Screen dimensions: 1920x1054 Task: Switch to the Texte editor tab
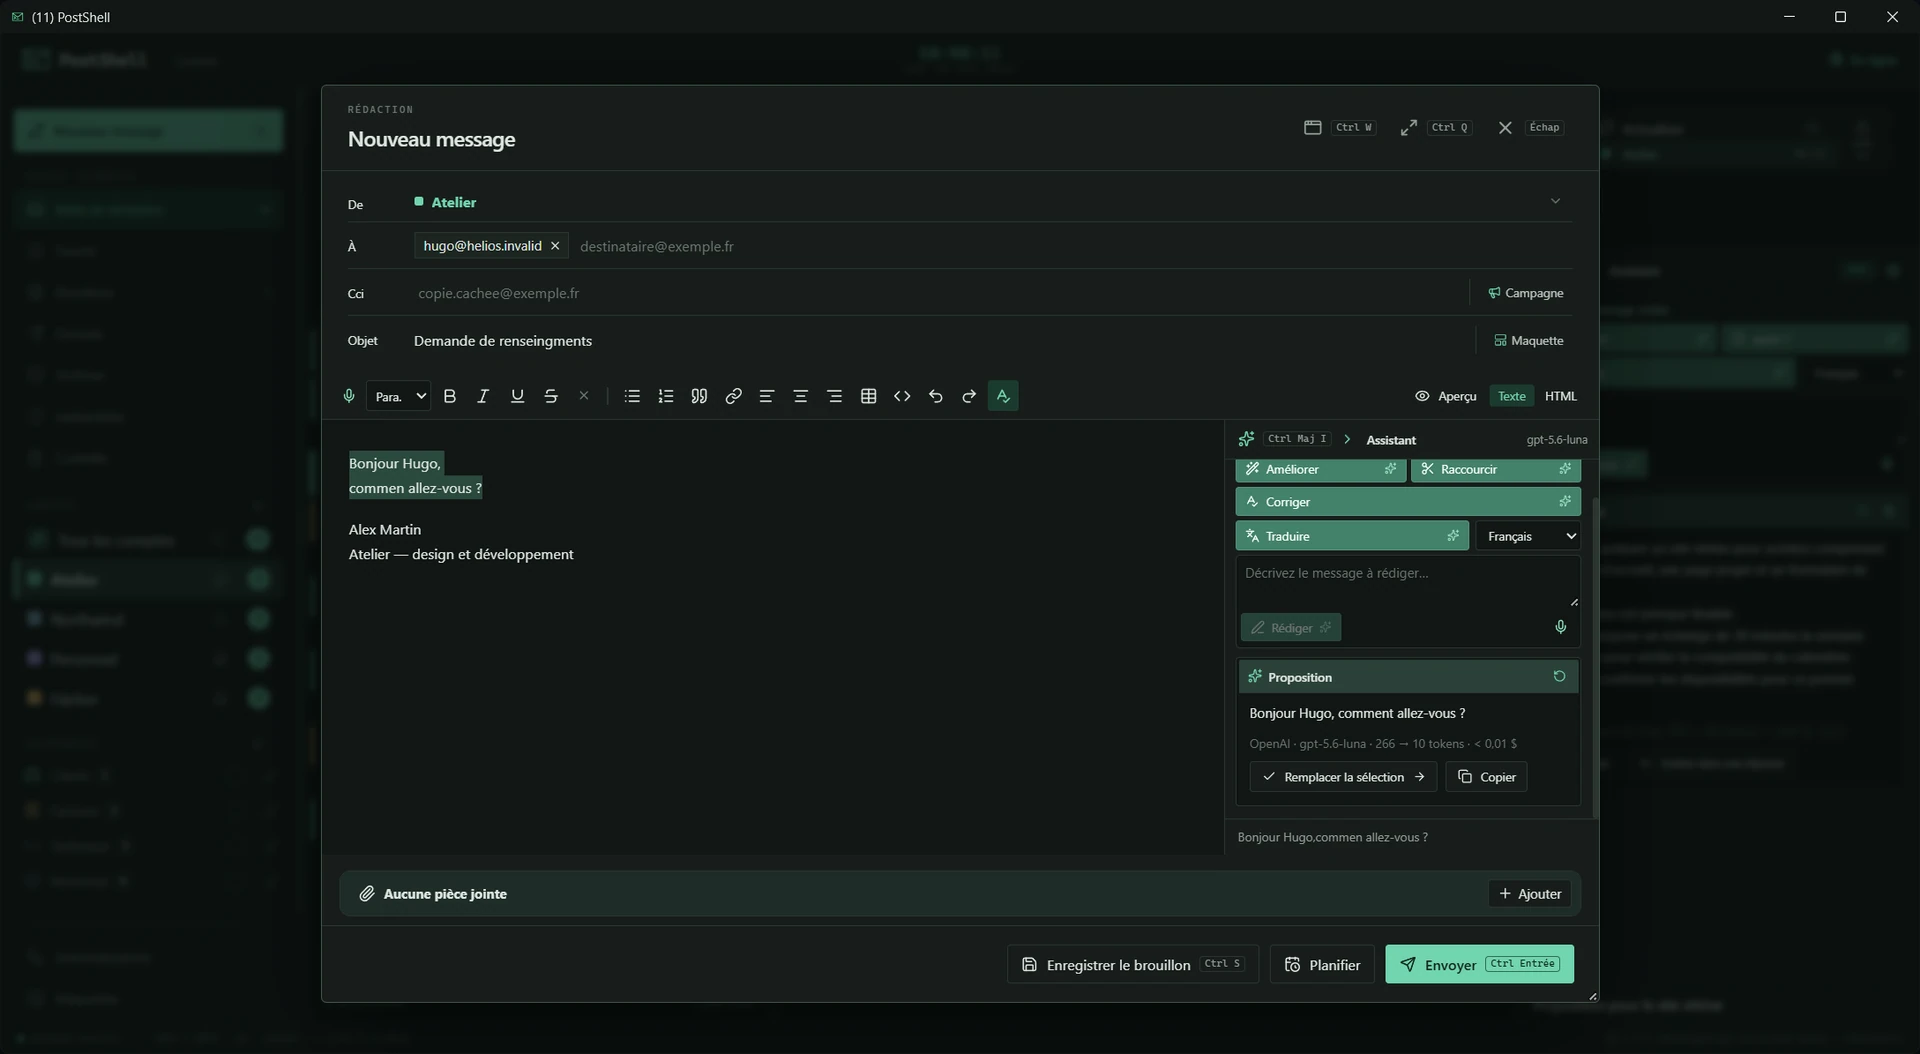coord(1512,396)
